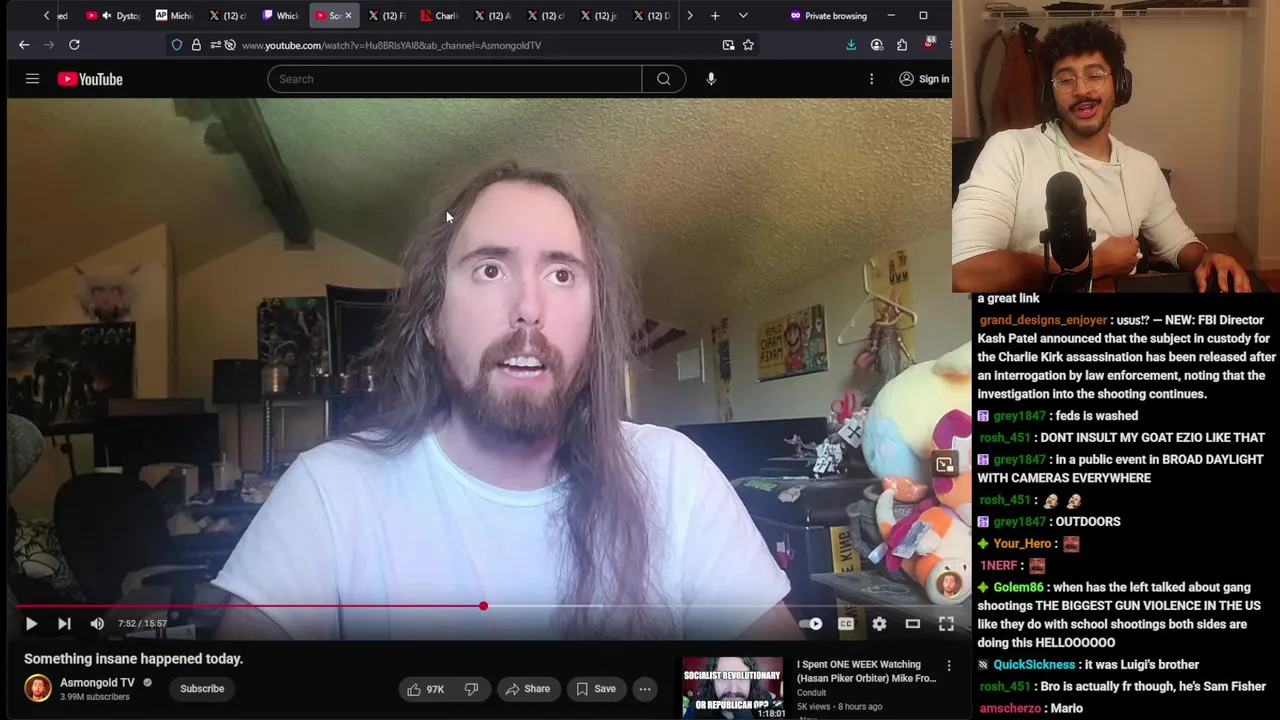Open YouTube settings three-dot menu
The height and width of the screenshot is (720, 1280).
point(871,79)
